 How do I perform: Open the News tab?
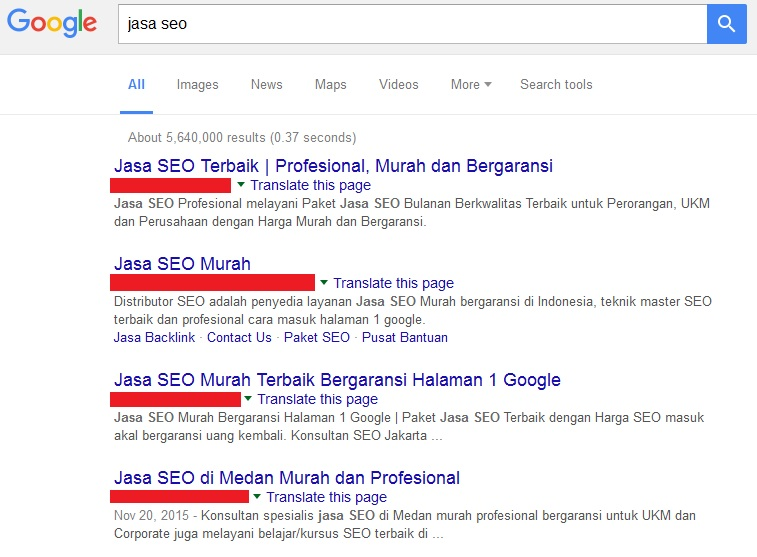point(266,84)
